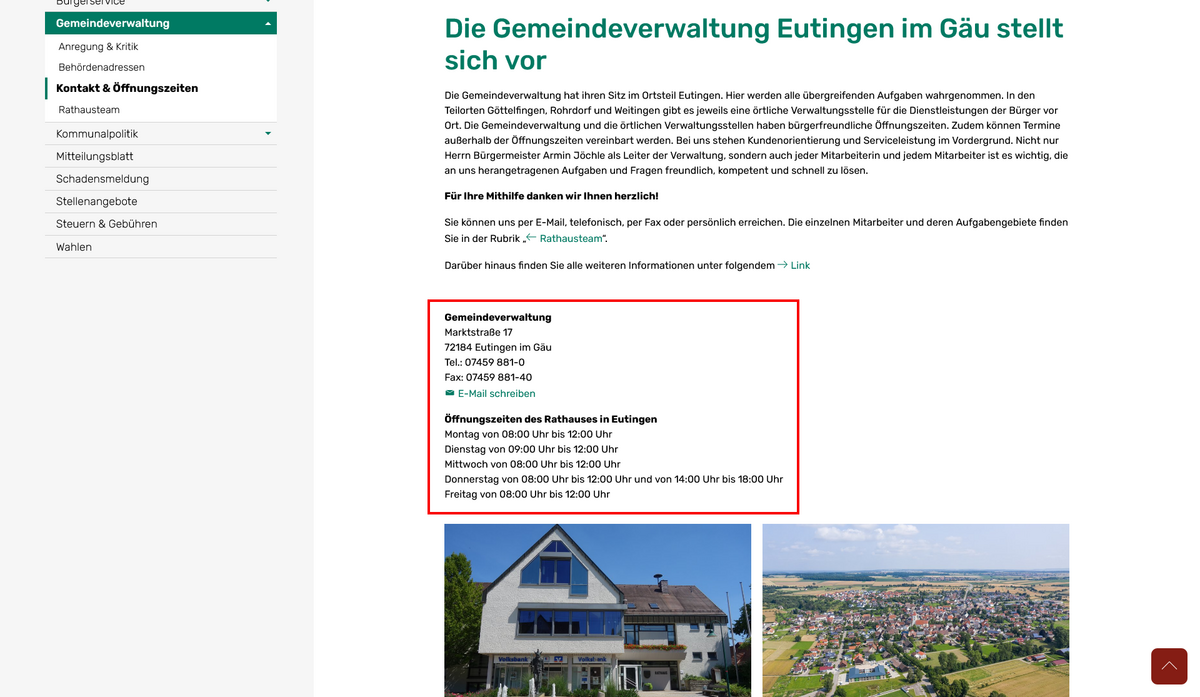Click the page heading Die Gemeindeverwaltung Eutingen
The image size is (1200, 697).
pos(754,44)
